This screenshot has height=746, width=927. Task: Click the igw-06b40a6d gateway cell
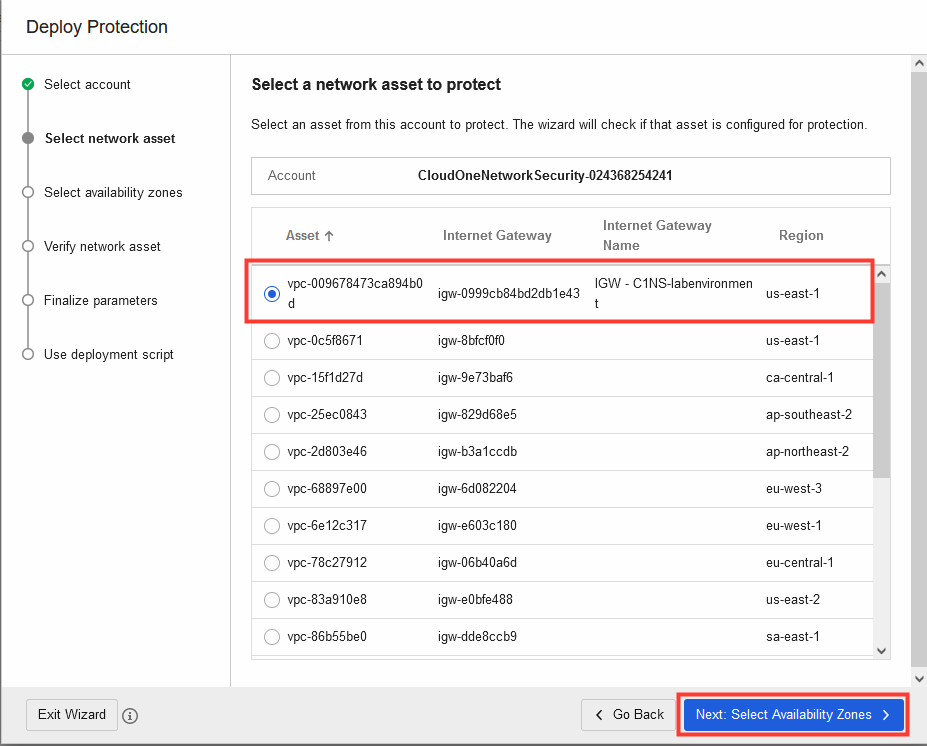[477, 563]
